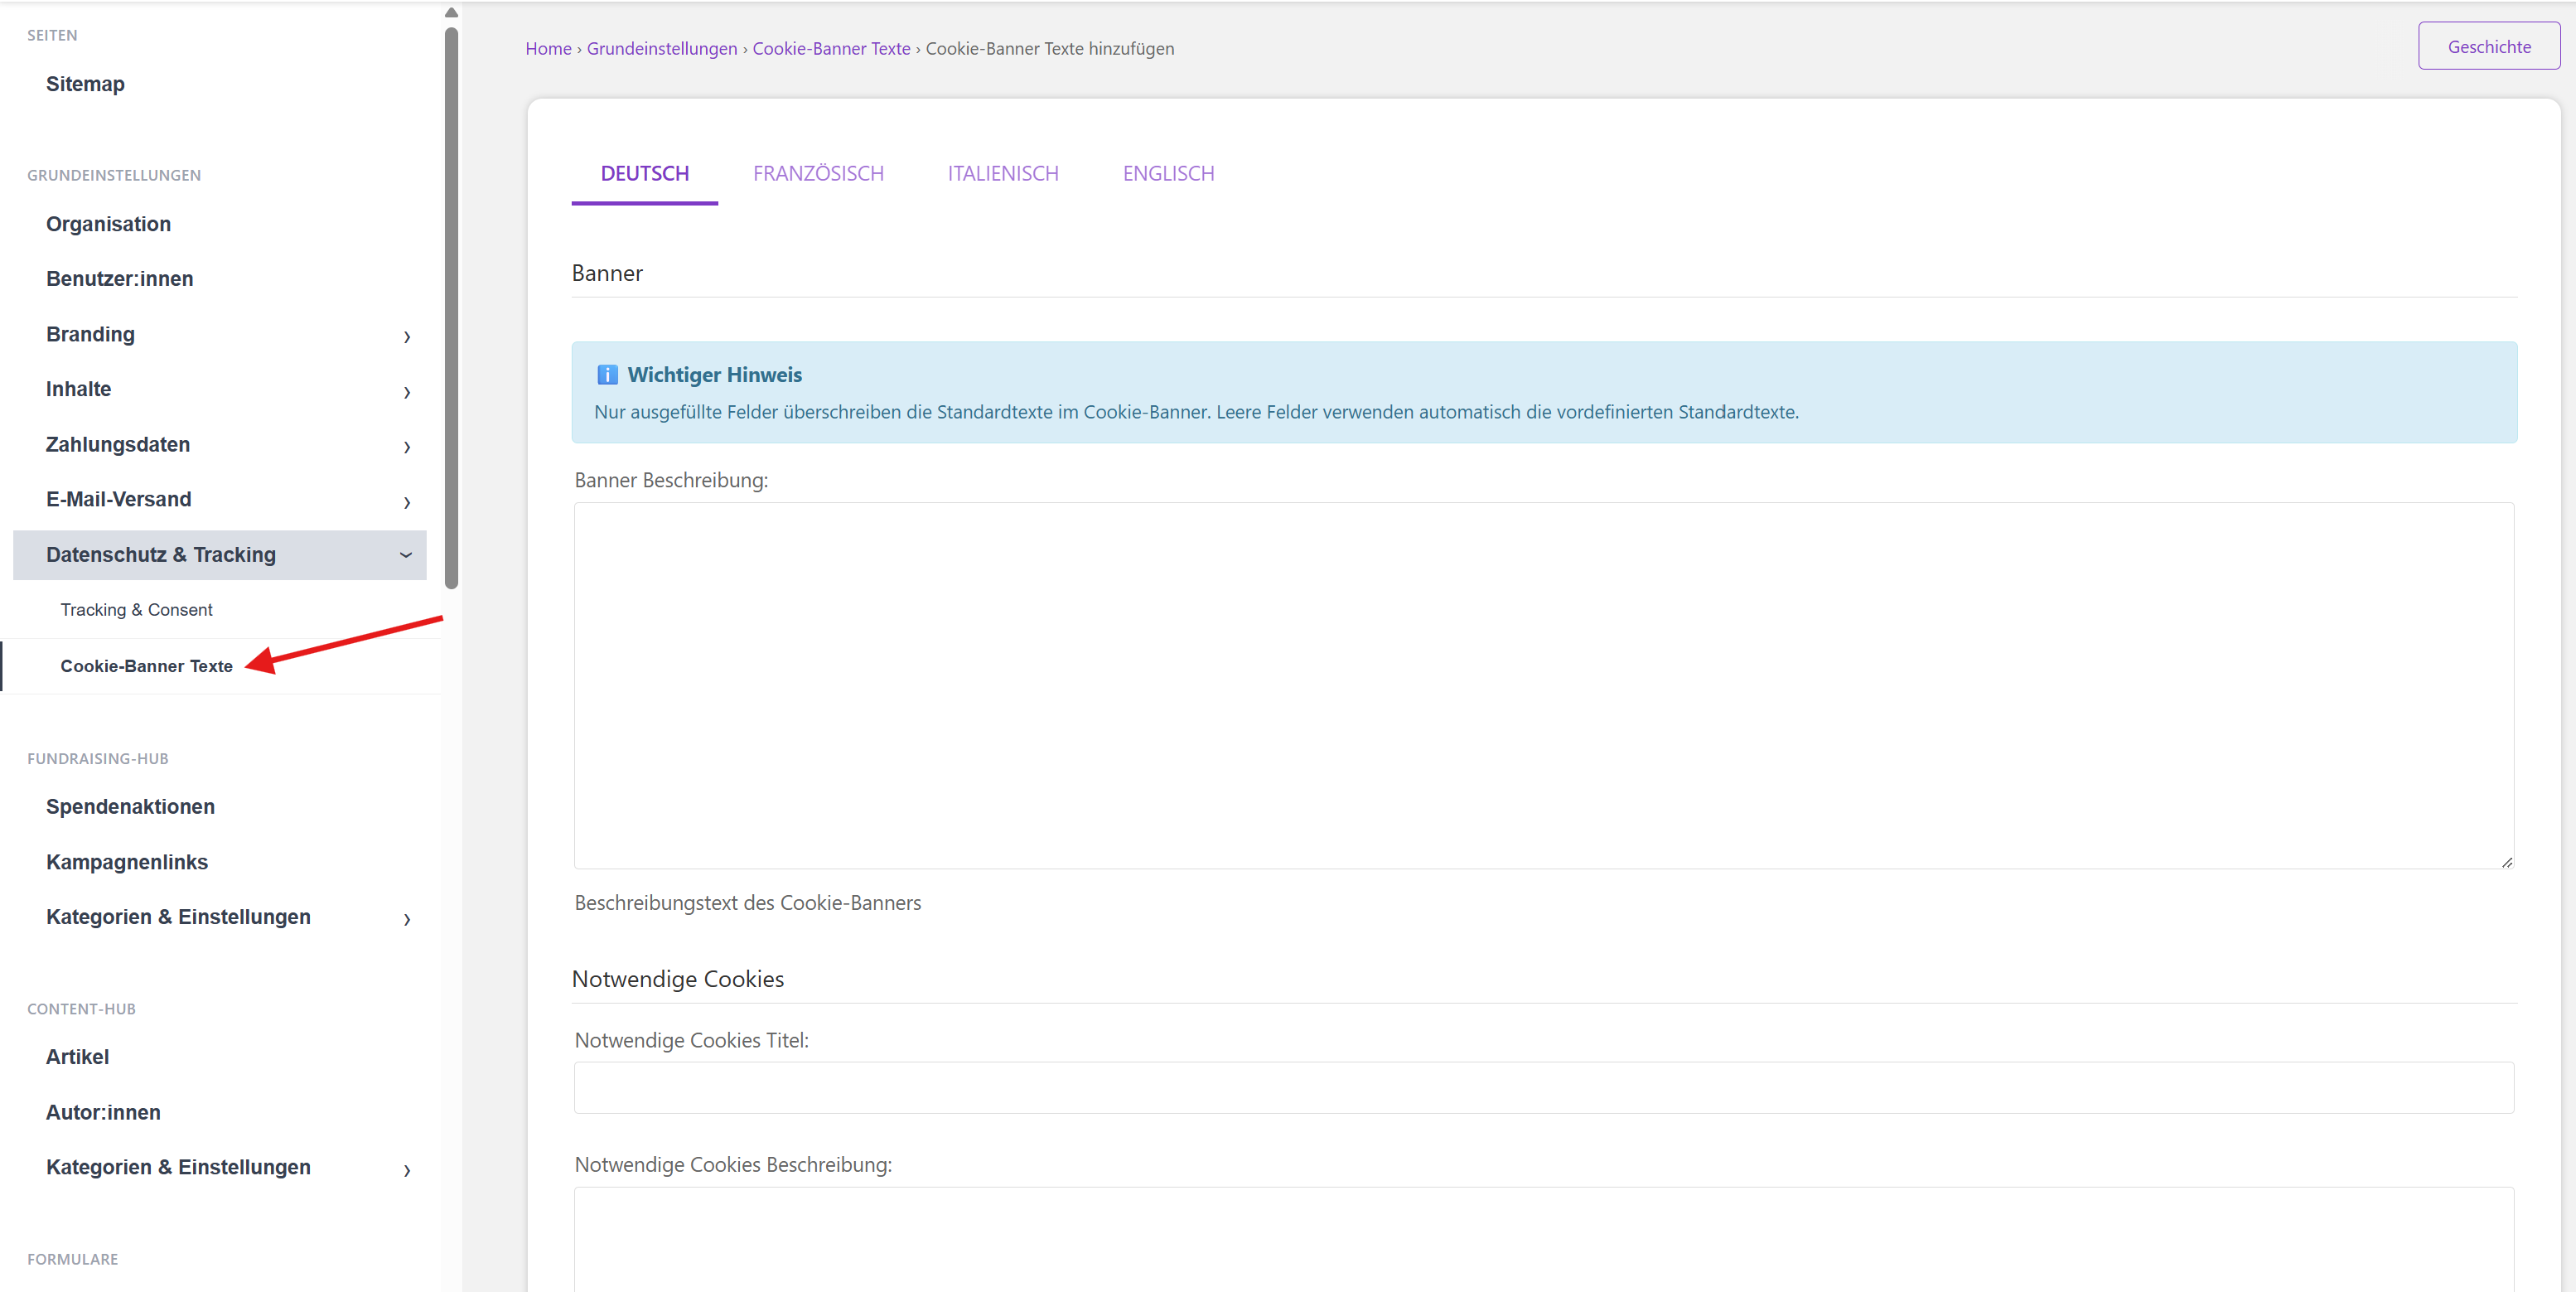
Task: Go to Home breadcrumb link
Action: tap(548, 49)
